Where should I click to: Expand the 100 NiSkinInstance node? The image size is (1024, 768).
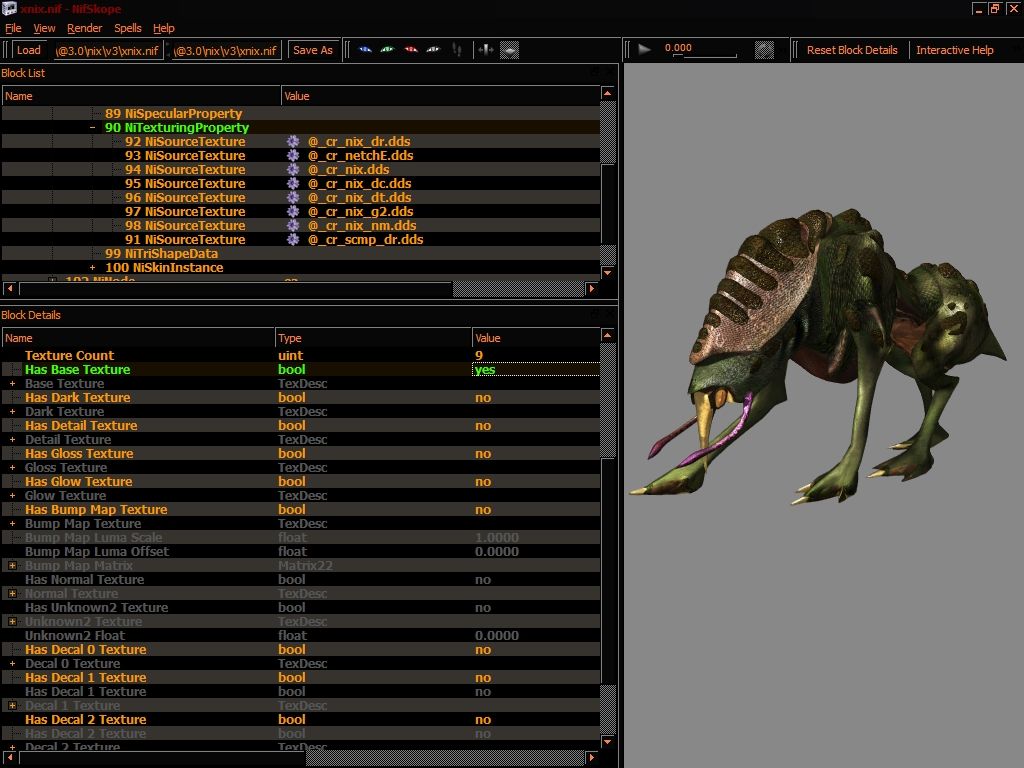click(x=93, y=268)
